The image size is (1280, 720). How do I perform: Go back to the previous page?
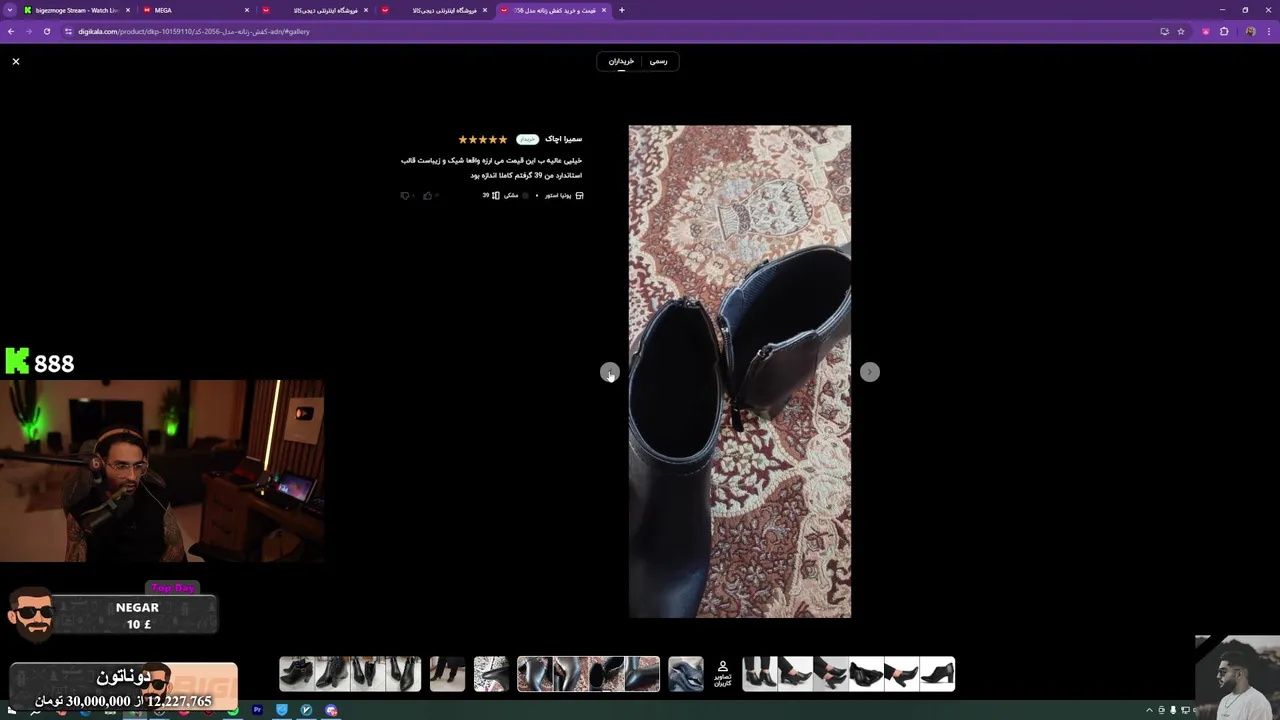click(x=11, y=31)
